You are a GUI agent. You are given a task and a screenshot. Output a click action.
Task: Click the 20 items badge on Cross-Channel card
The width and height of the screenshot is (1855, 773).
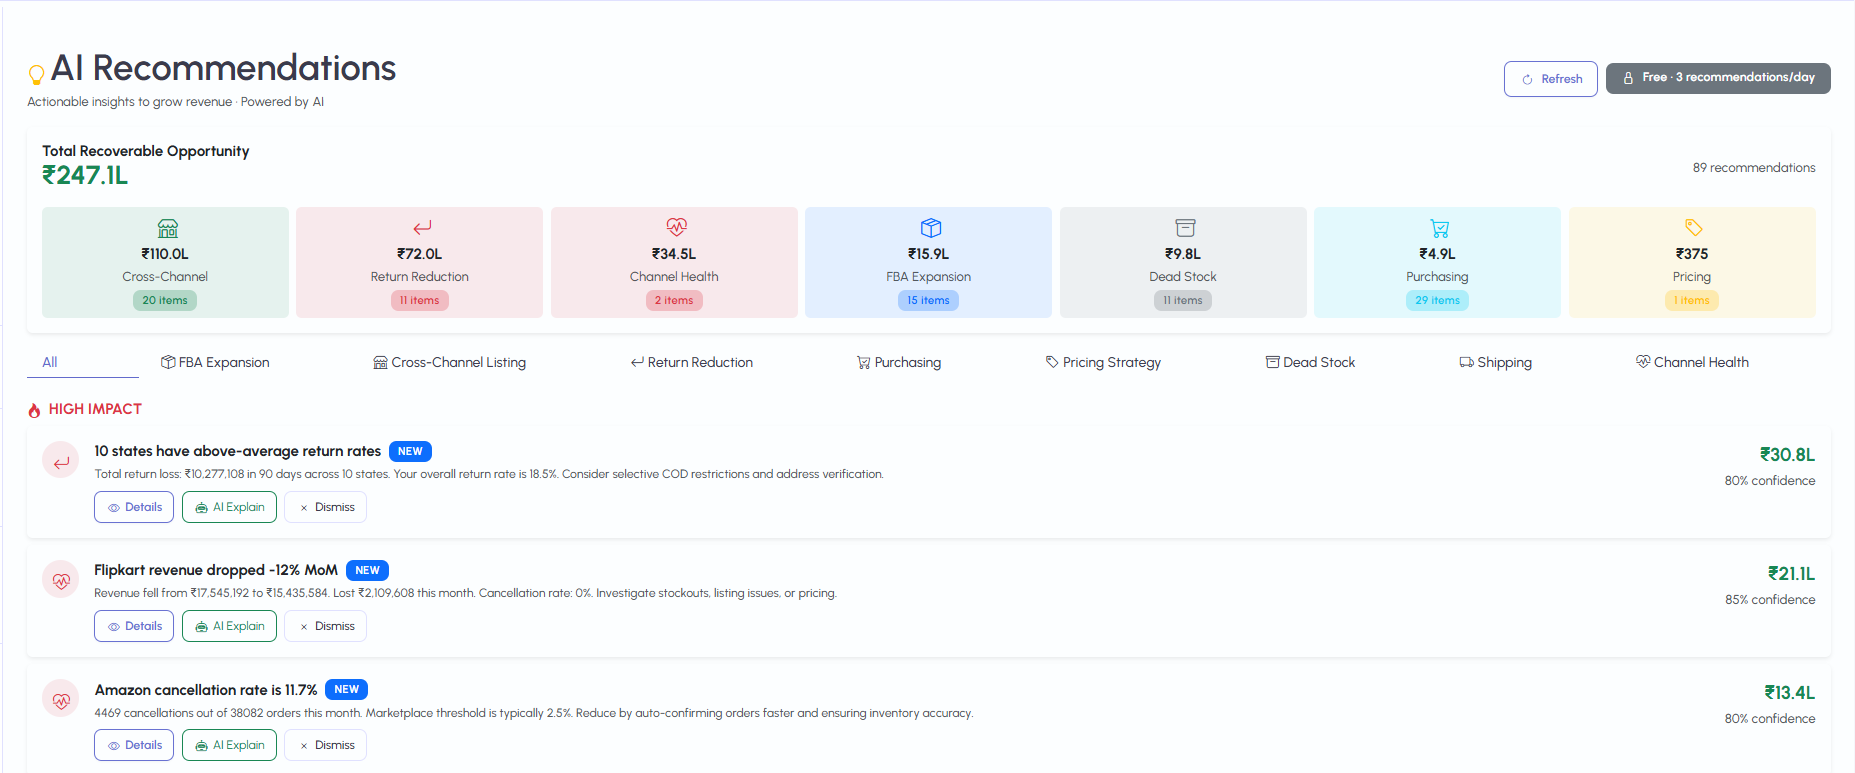pyautogui.click(x=165, y=300)
